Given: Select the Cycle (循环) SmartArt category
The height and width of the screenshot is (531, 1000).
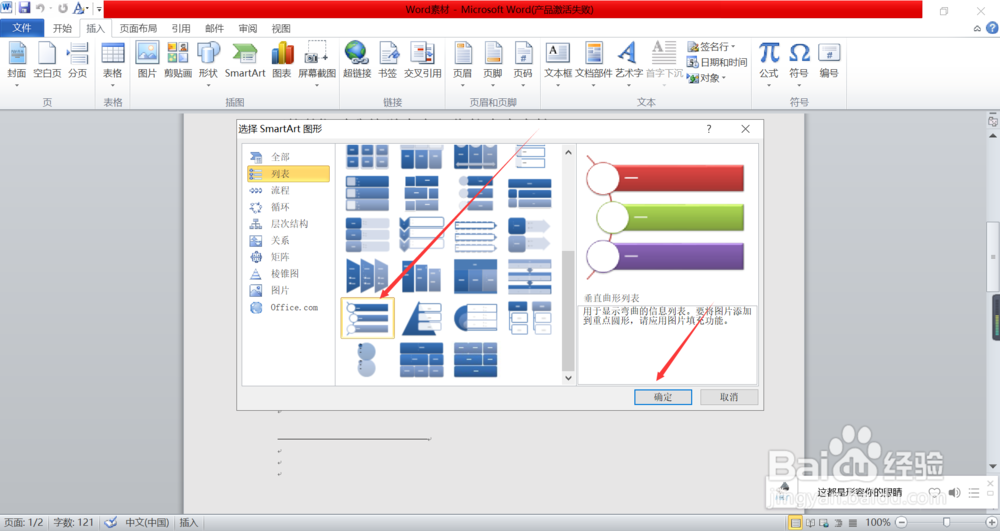Looking at the screenshot, I should (288, 207).
